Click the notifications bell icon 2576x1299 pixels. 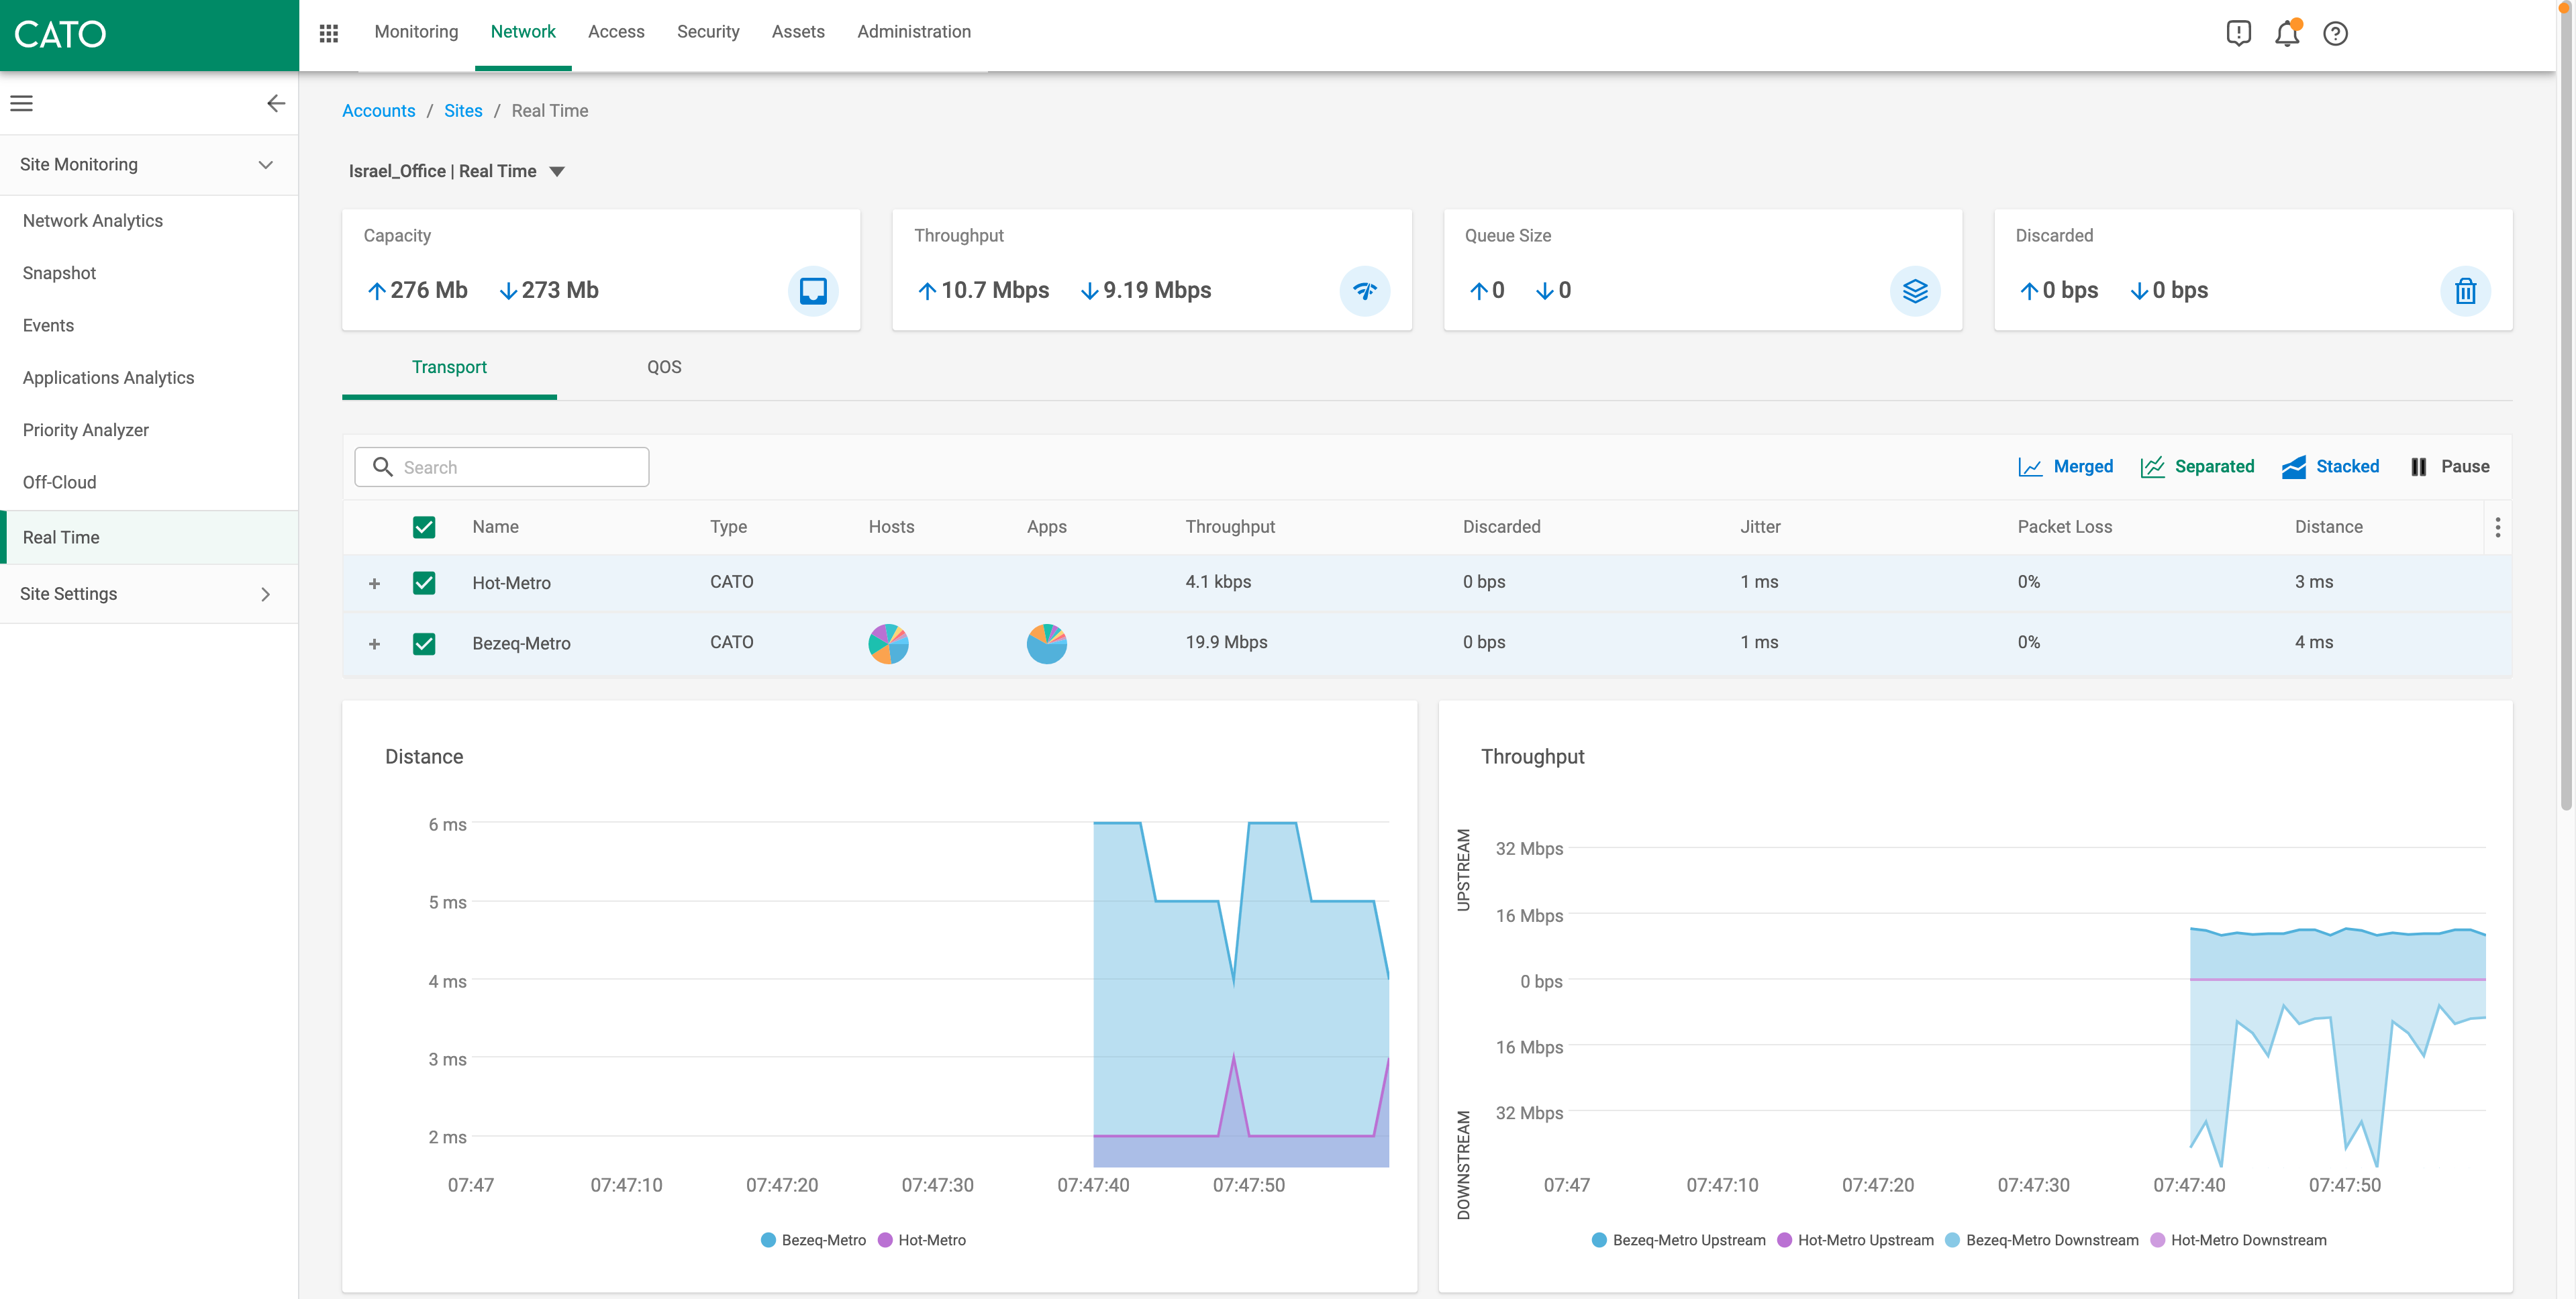pos(2287,33)
